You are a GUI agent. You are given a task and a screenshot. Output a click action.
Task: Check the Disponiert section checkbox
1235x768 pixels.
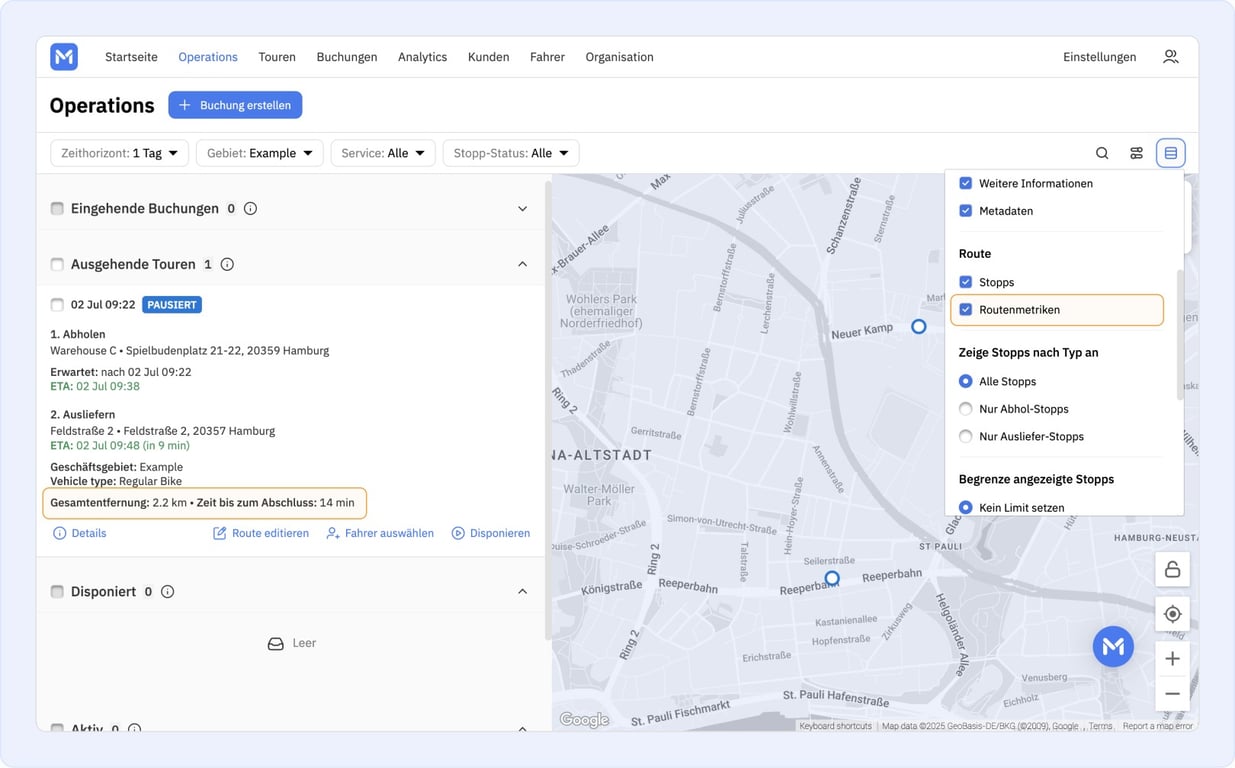click(57, 592)
